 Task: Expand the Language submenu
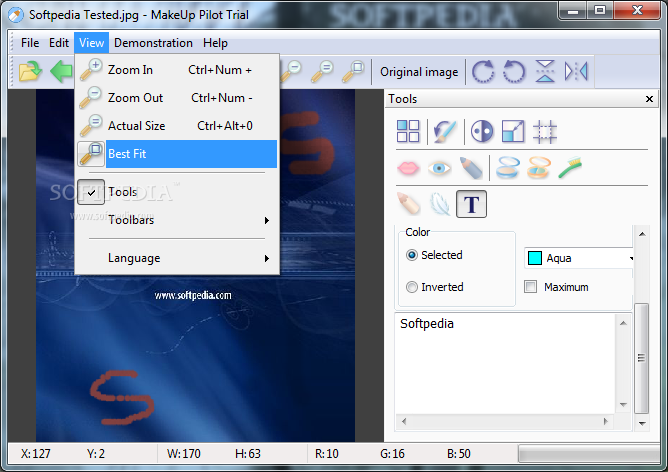[177, 258]
